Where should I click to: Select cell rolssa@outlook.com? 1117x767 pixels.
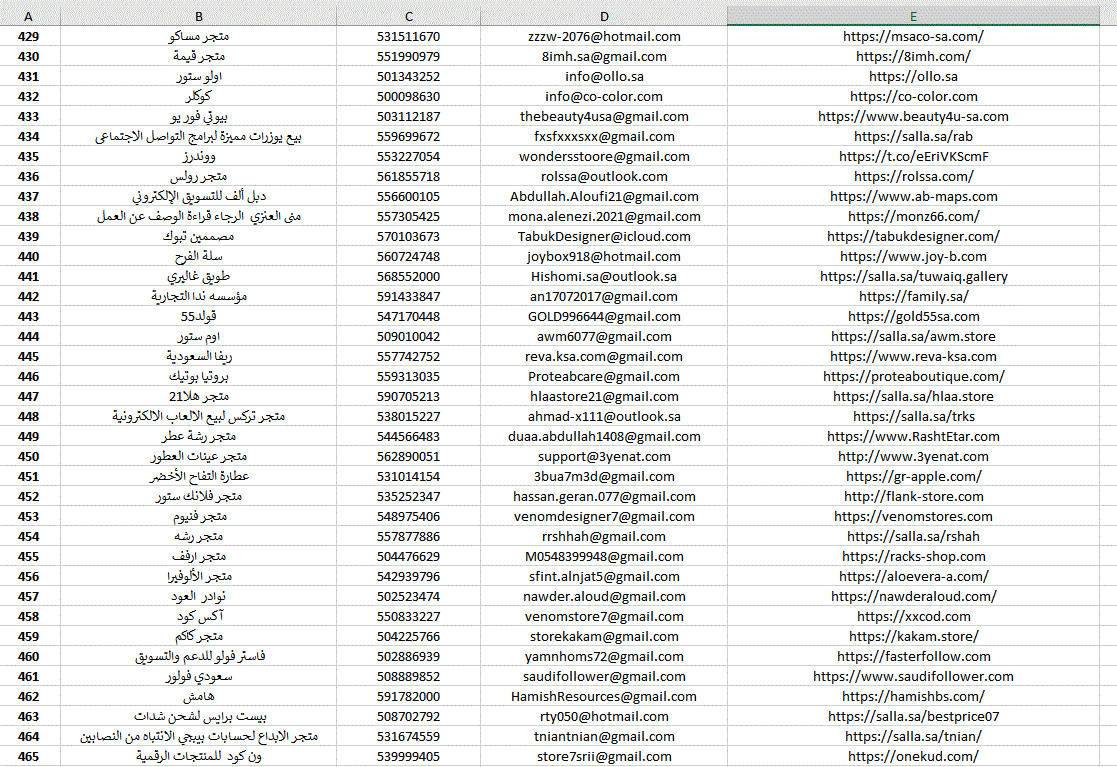point(604,176)
